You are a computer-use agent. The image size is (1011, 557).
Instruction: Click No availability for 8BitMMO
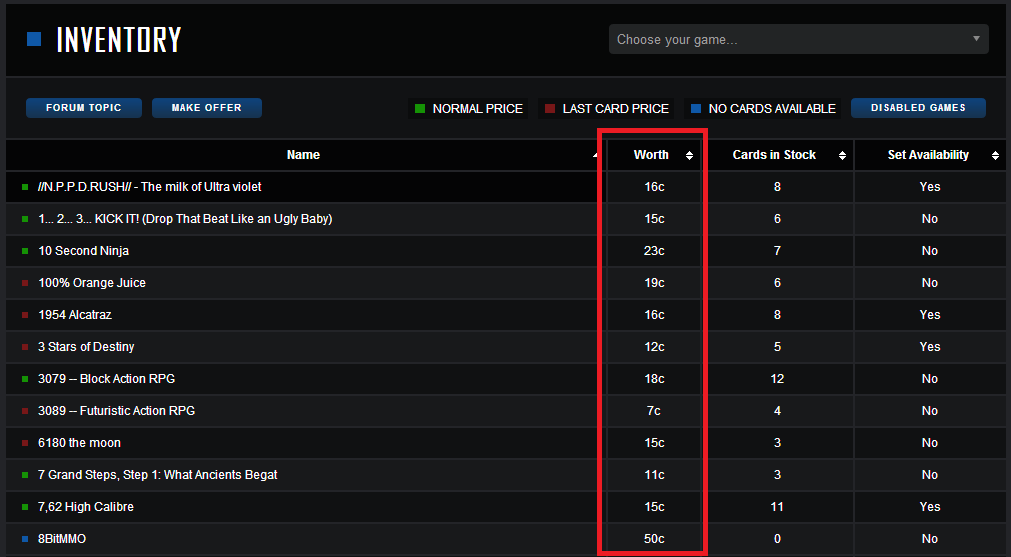(930, 539)
